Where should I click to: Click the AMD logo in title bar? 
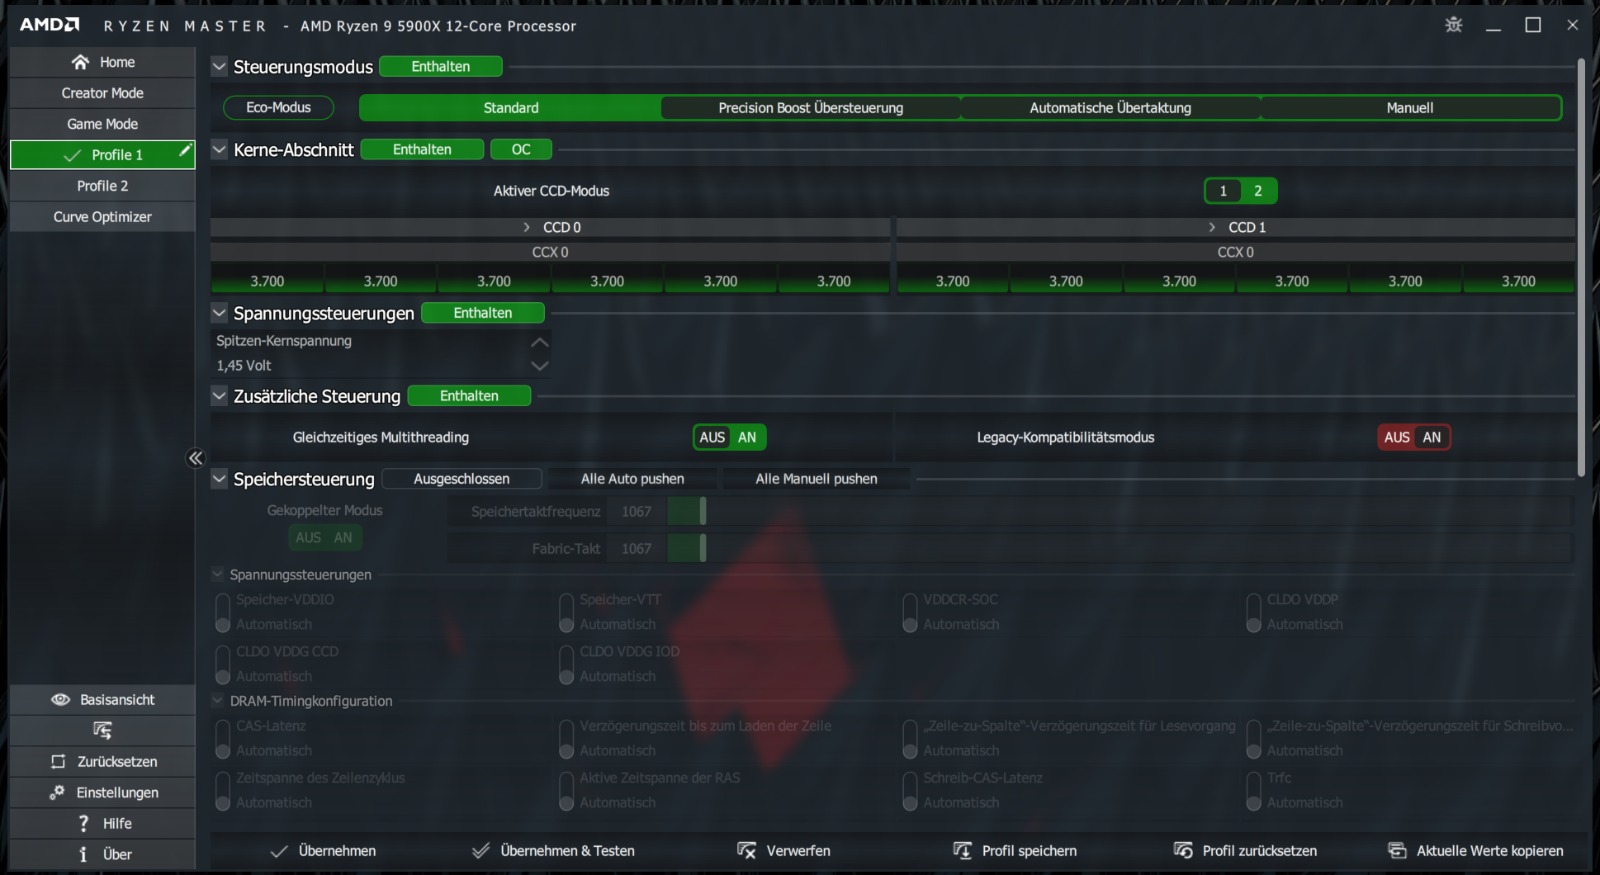click(49, 25)
